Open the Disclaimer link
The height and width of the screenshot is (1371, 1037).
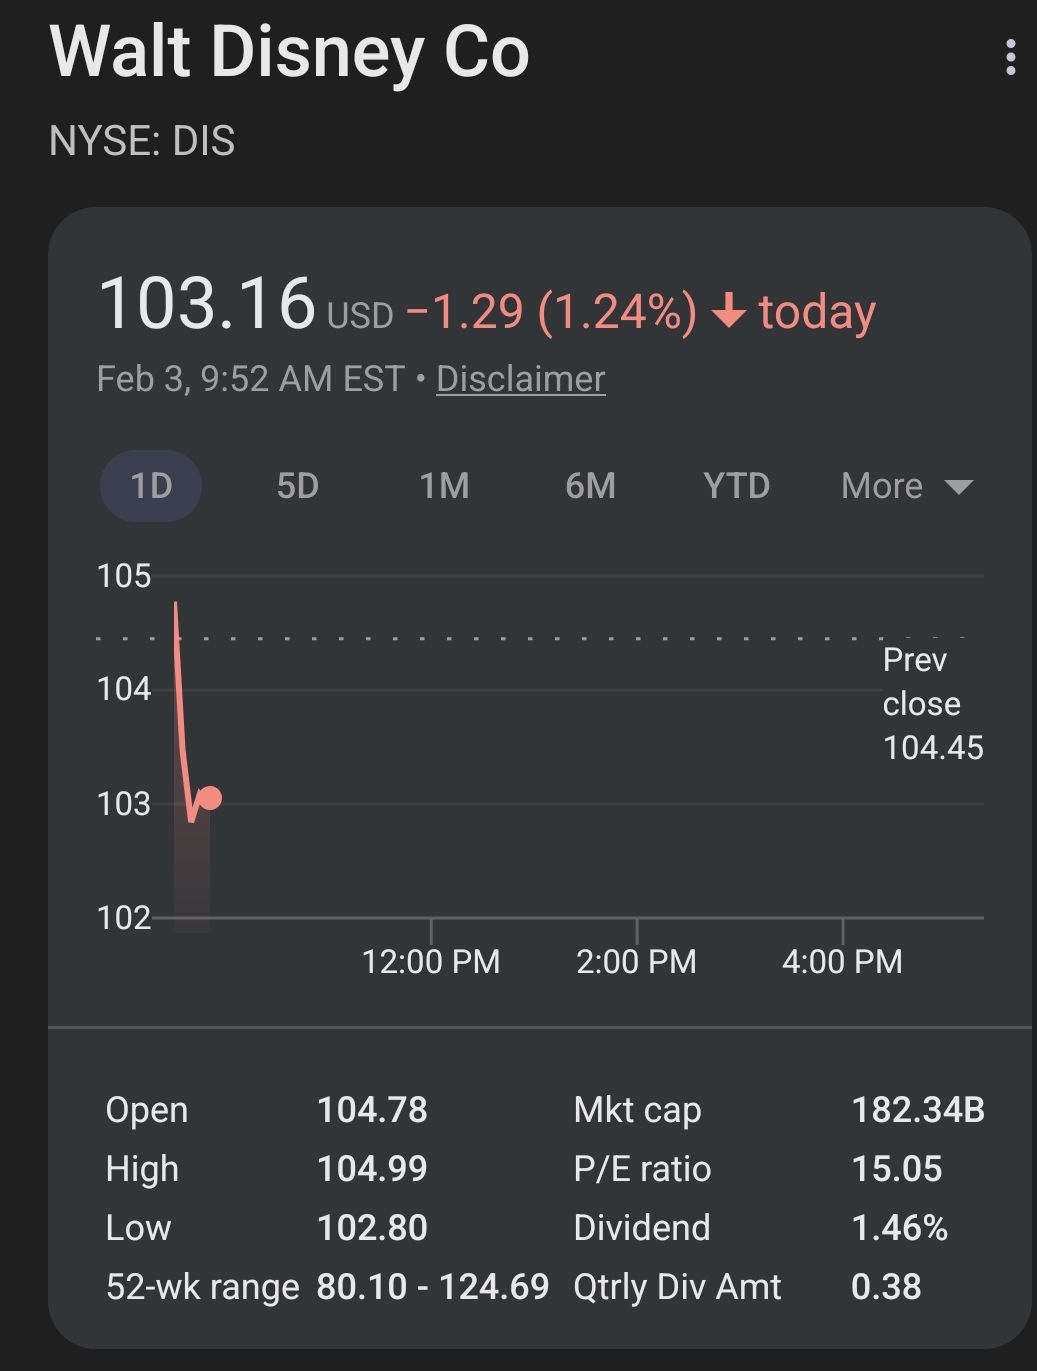520,379
